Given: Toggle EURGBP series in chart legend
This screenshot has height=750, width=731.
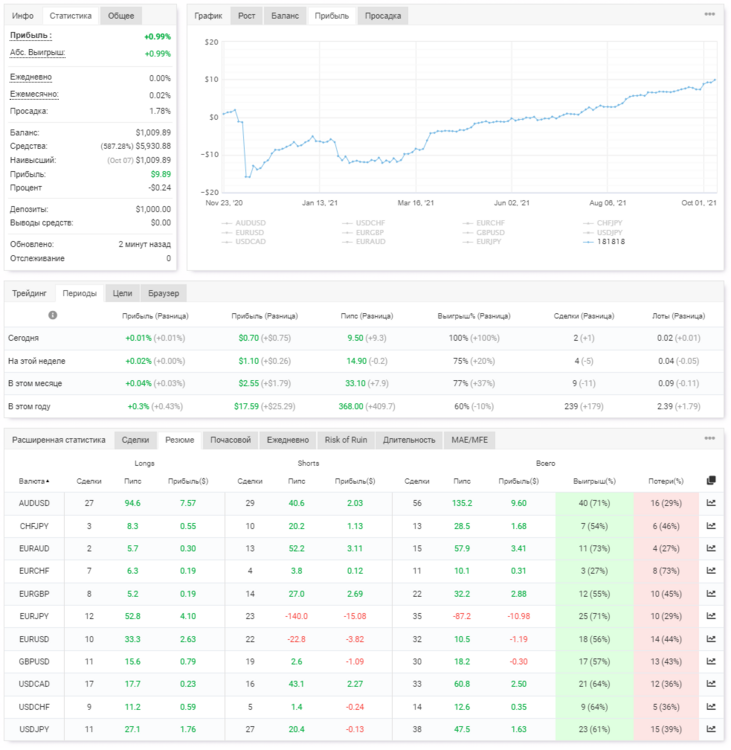Looking at the screenshot, I should (364, 232).
